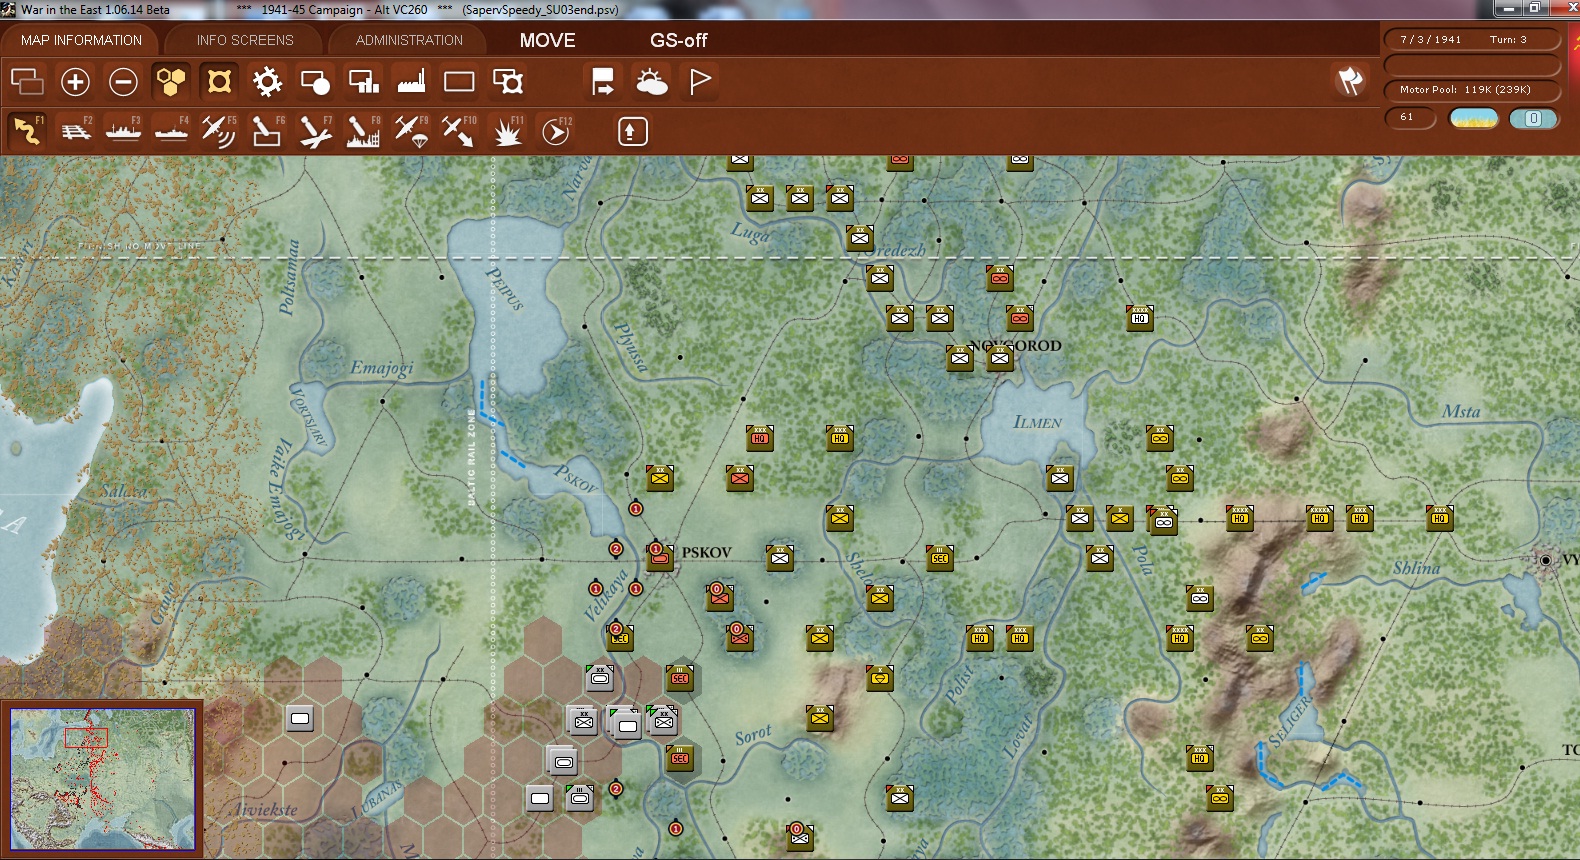The width and height of the screenshot is (1580, 860).
Task: Toggle the GS-off ground support setting
Action: [678, 40]
